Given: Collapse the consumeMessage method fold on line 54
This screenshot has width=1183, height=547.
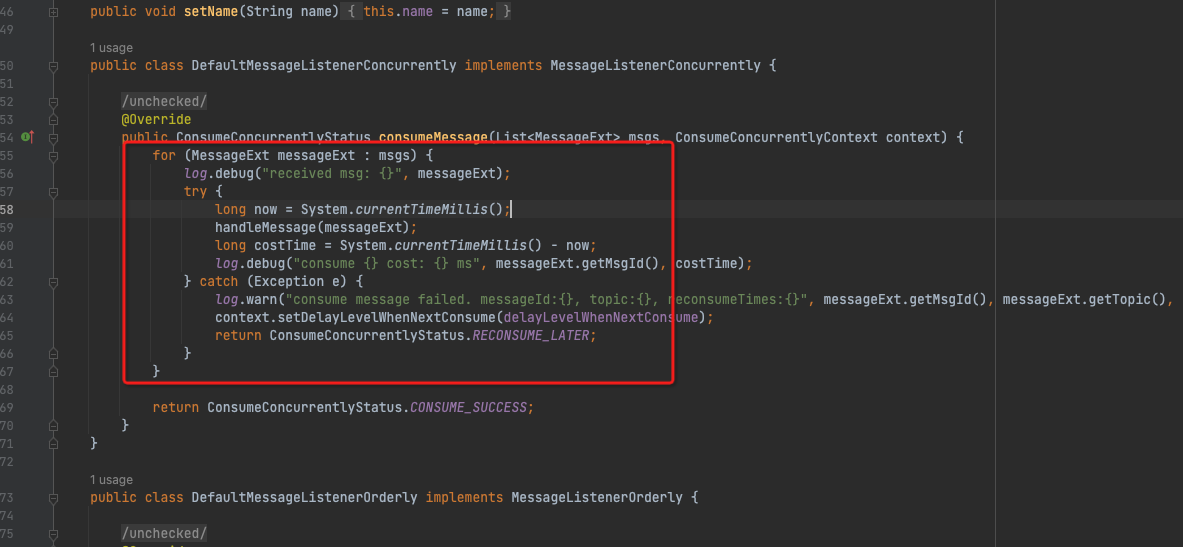Looking at the screenshot, I should [53, 137].
